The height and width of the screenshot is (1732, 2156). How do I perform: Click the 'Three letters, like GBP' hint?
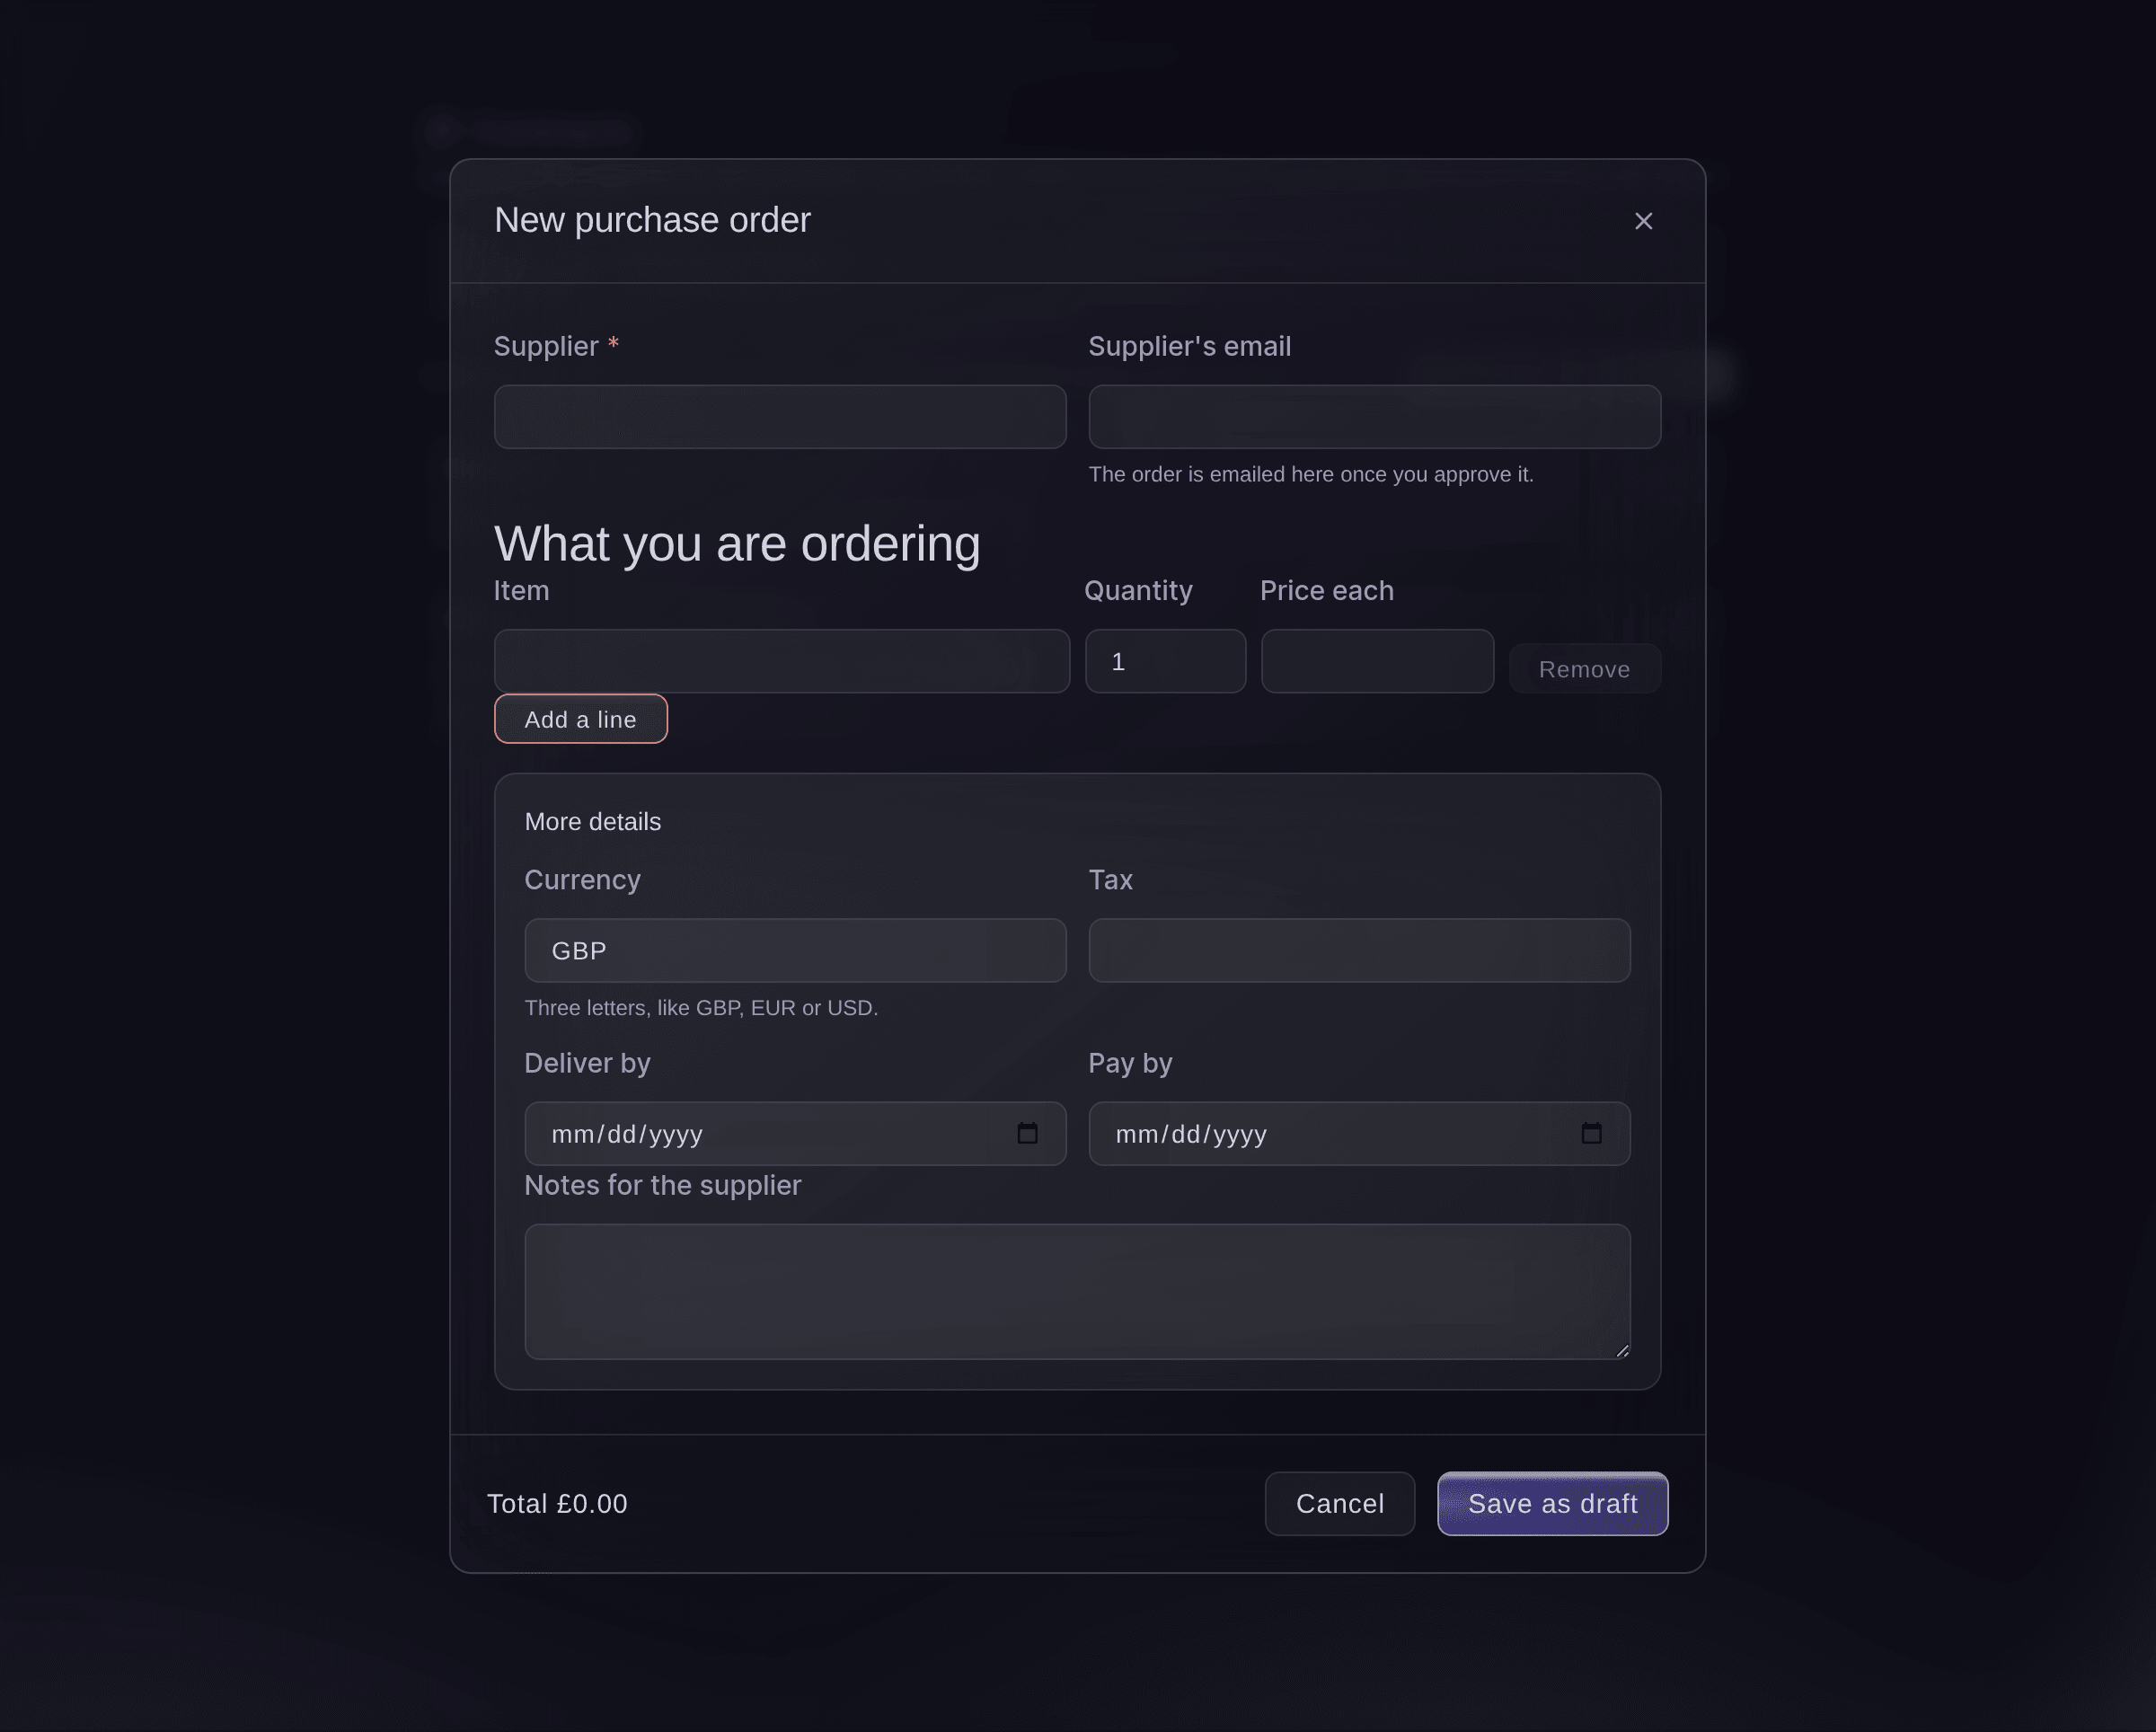click(x=702, y=1008)
